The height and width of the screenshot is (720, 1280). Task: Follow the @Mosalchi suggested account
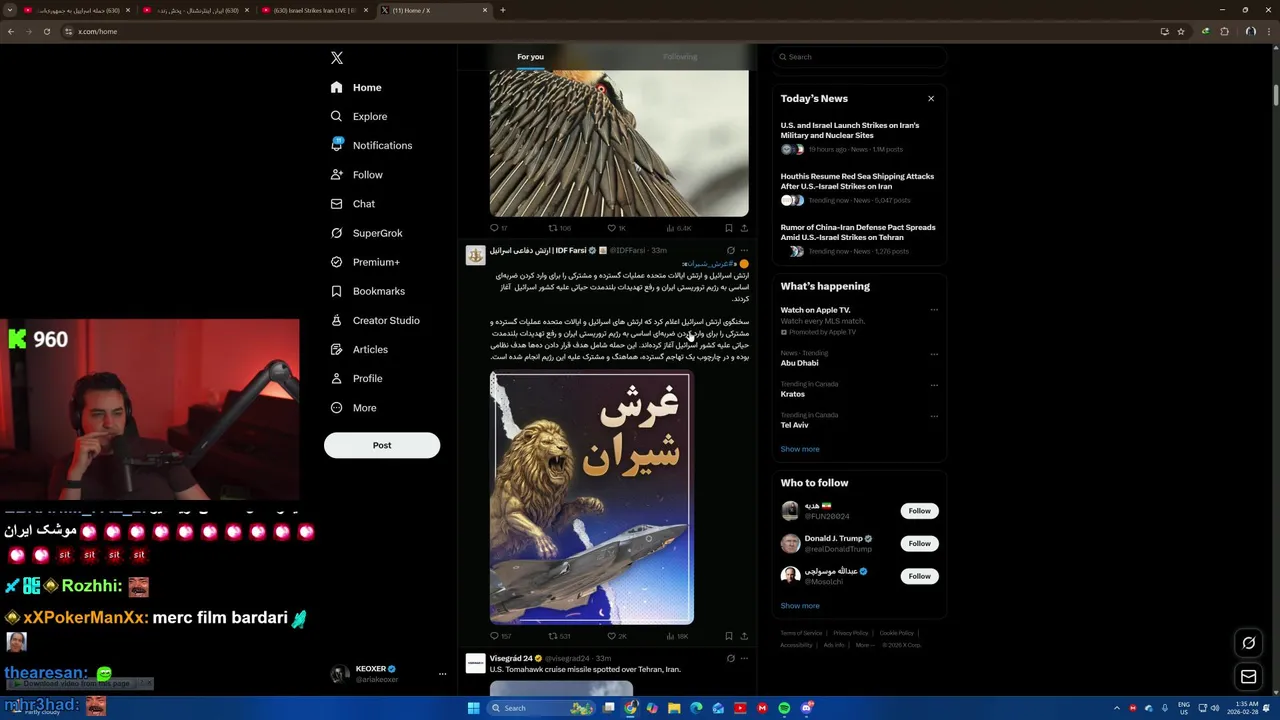(919, 576)
